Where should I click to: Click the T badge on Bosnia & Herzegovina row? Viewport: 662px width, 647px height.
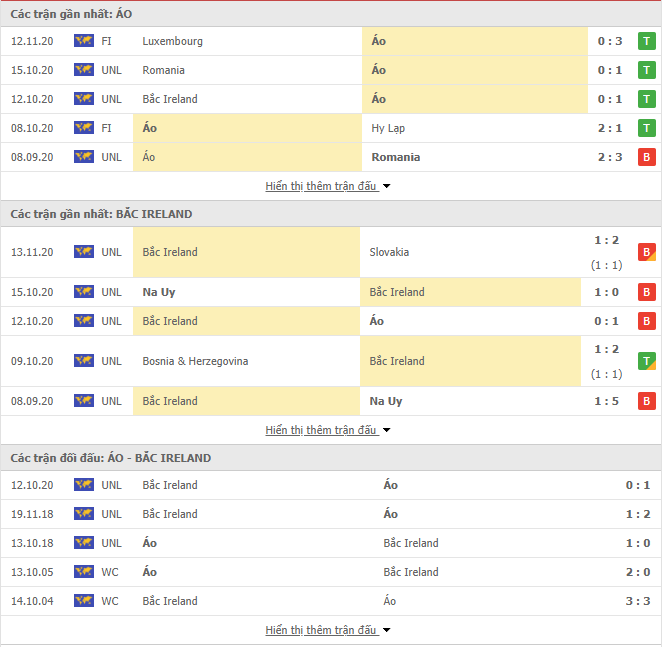tap(646, 361)
